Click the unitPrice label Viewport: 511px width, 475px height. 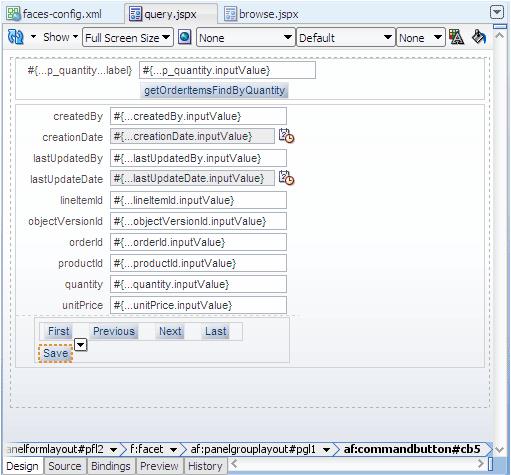(83, 305)
